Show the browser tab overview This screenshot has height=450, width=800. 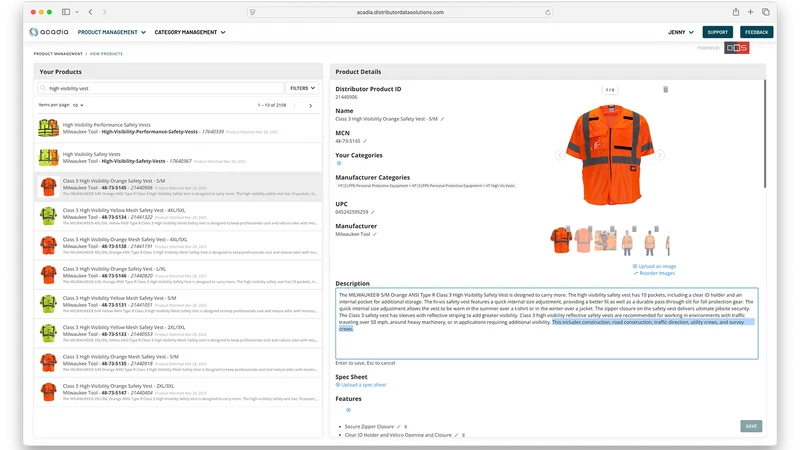click(x=765, y=12)
